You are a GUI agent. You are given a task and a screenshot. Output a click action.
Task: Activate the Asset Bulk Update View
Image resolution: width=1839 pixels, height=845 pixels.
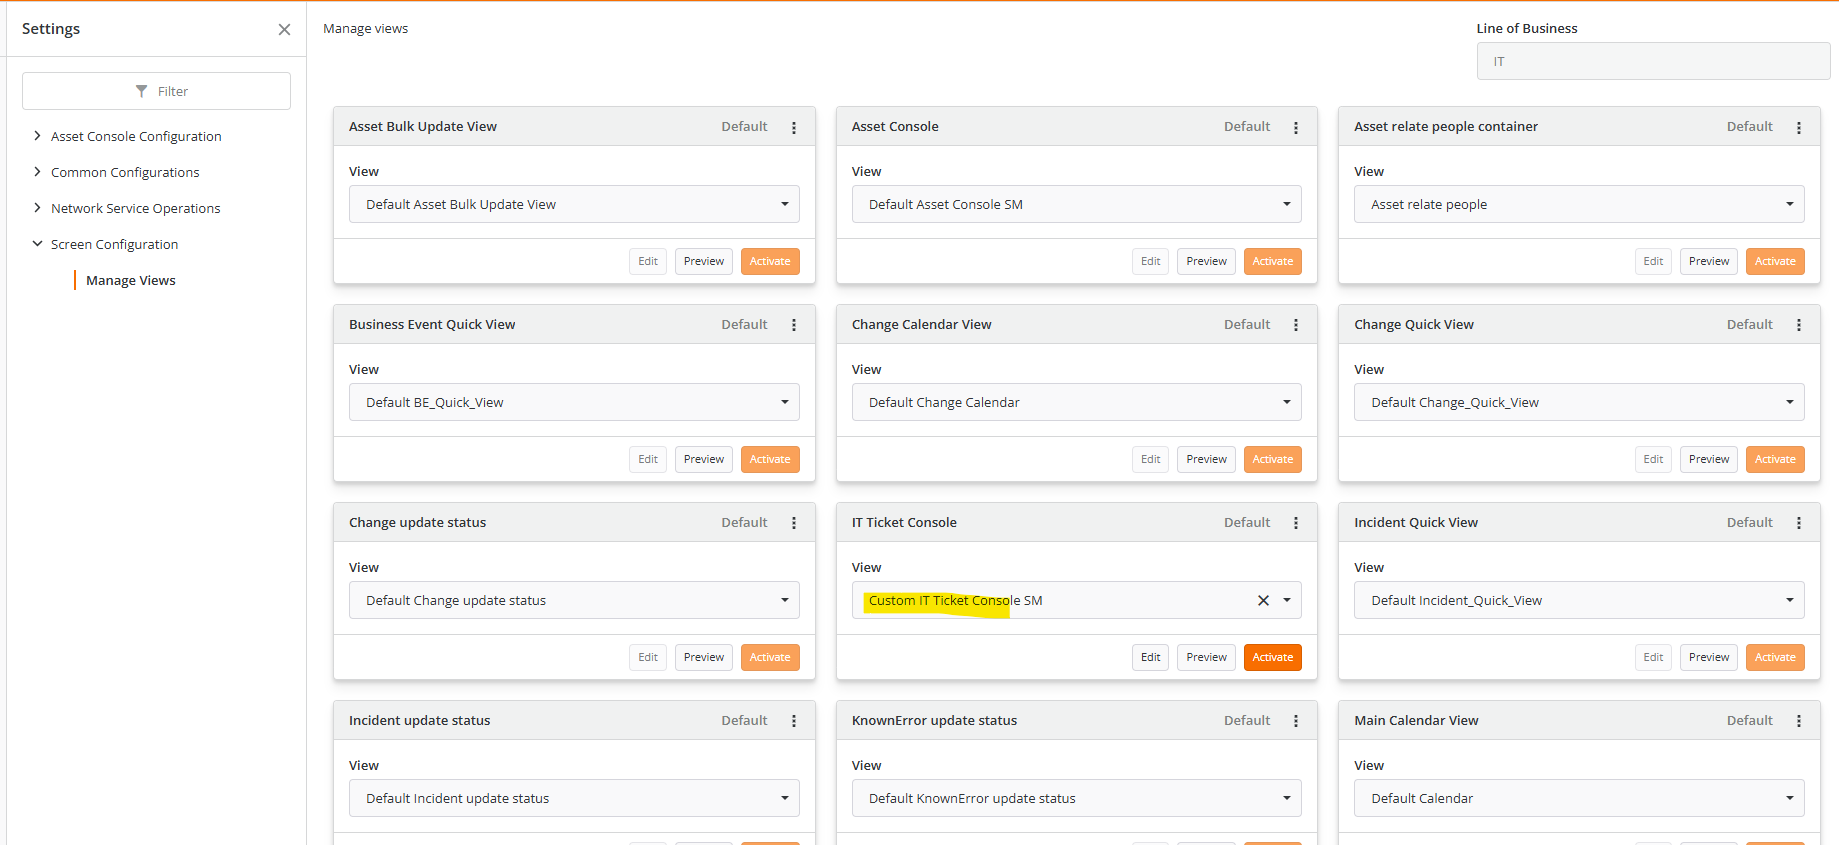click(770, 261)
